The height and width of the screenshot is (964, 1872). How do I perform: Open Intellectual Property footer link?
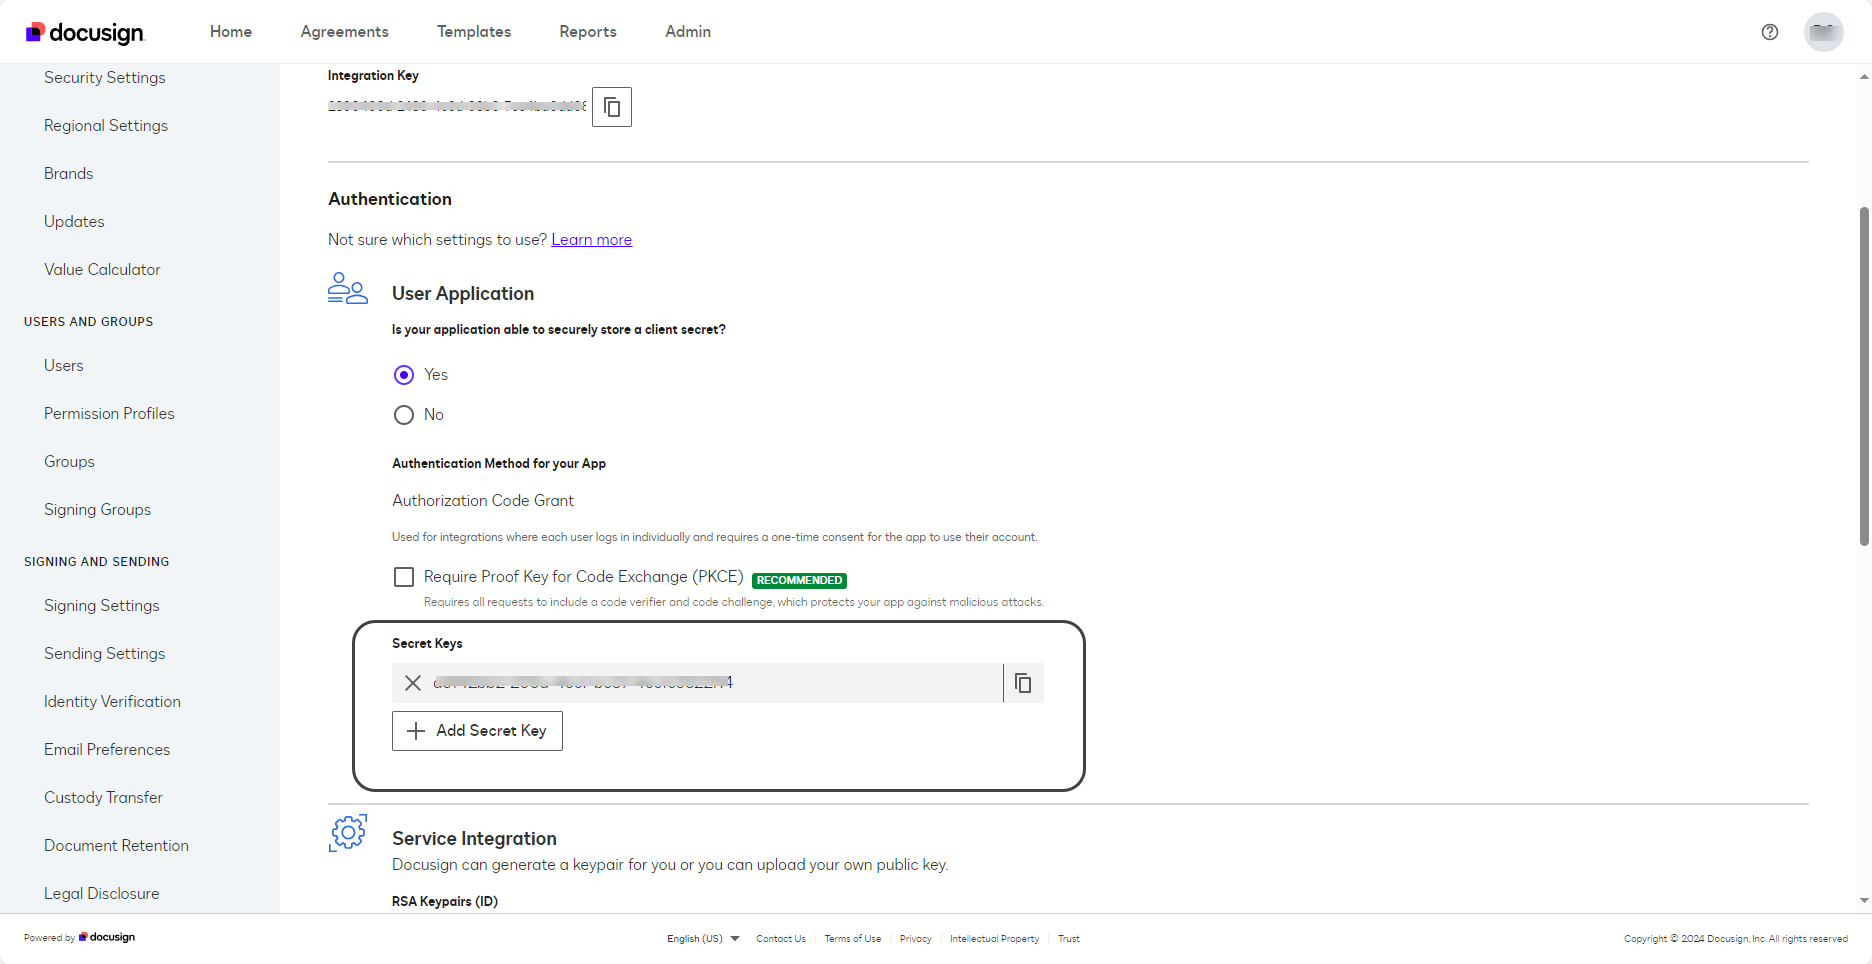[x=995, y=939]
